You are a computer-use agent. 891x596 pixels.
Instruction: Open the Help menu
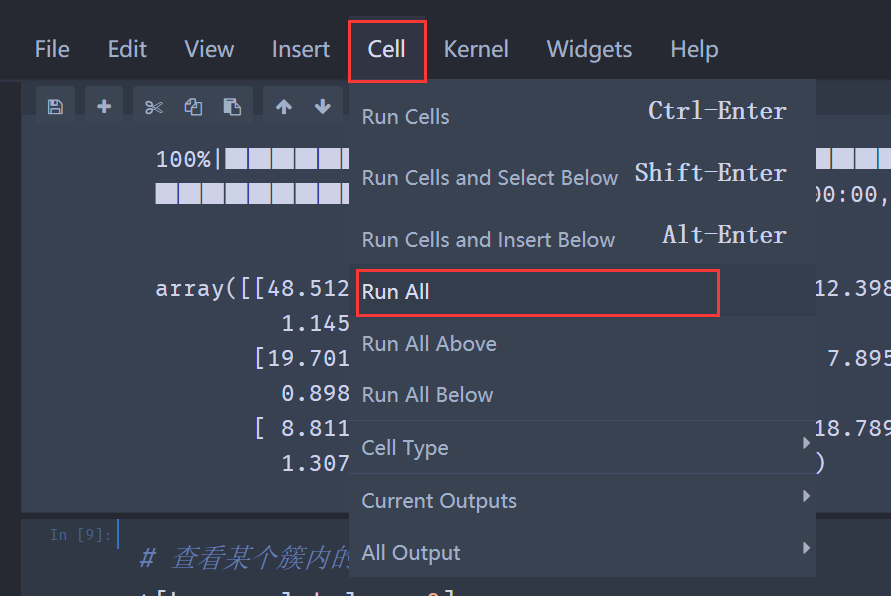point(694,49)
